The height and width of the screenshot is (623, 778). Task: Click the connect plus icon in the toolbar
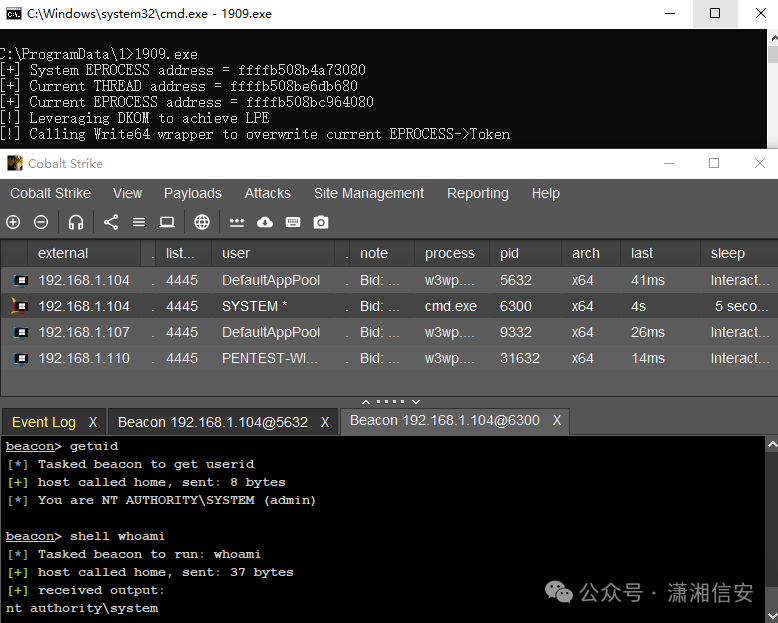click(x=13, y=222)
